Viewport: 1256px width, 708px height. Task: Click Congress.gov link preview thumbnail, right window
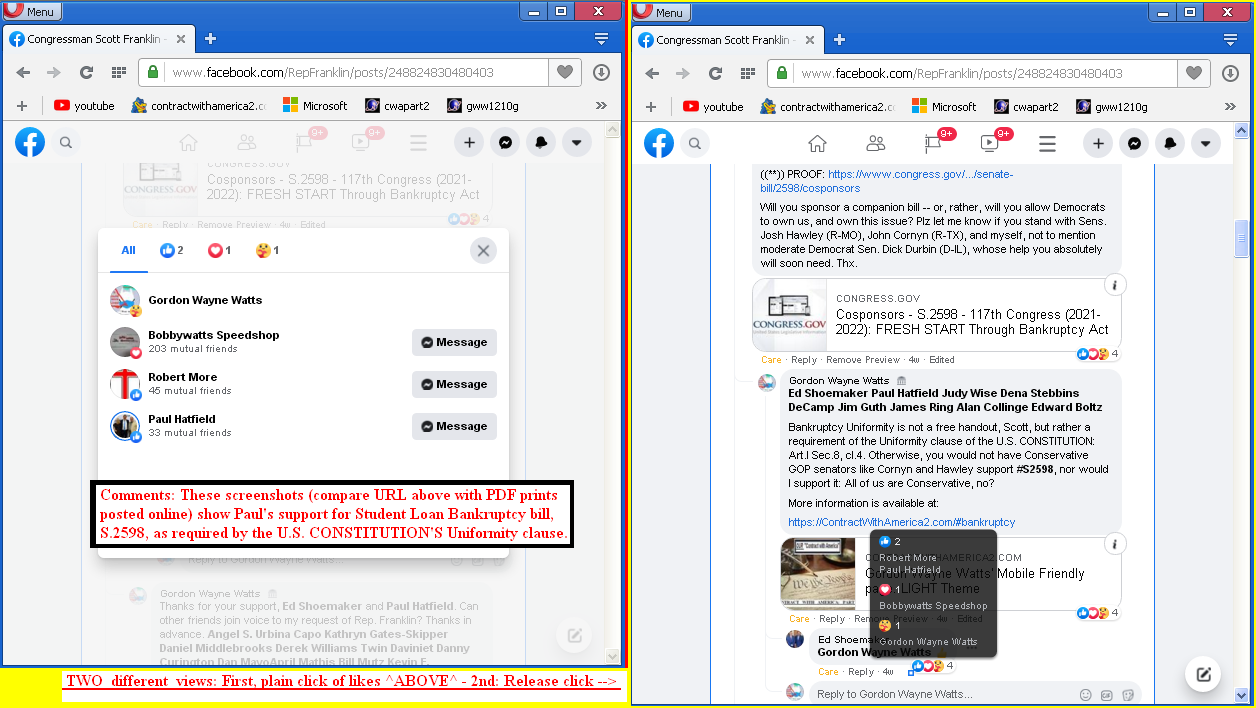(790, 314)
